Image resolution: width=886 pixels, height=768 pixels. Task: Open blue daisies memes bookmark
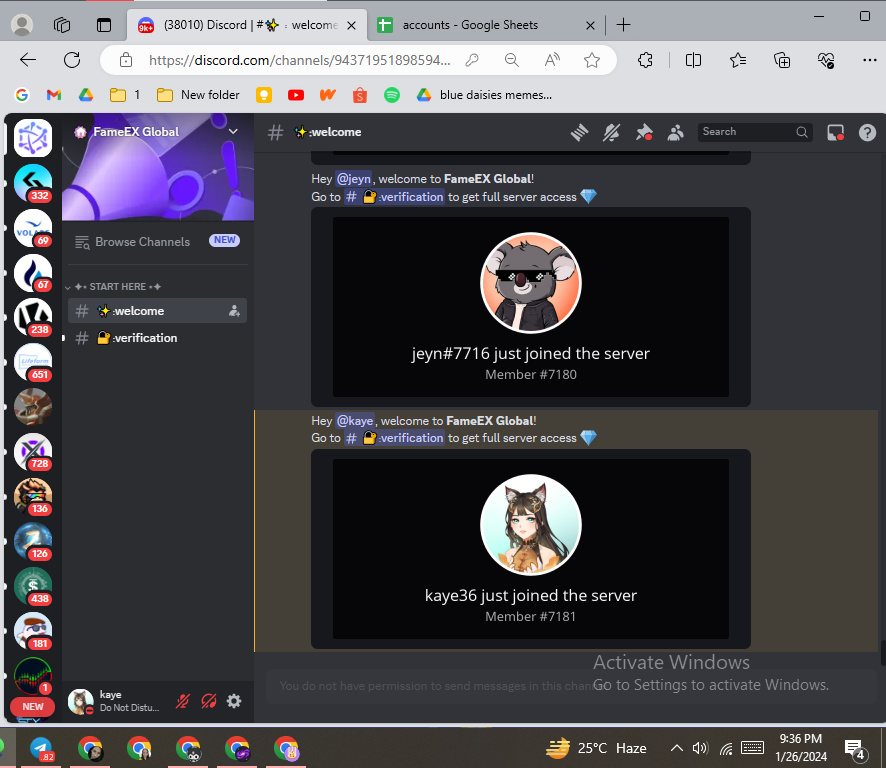point(484,95)
